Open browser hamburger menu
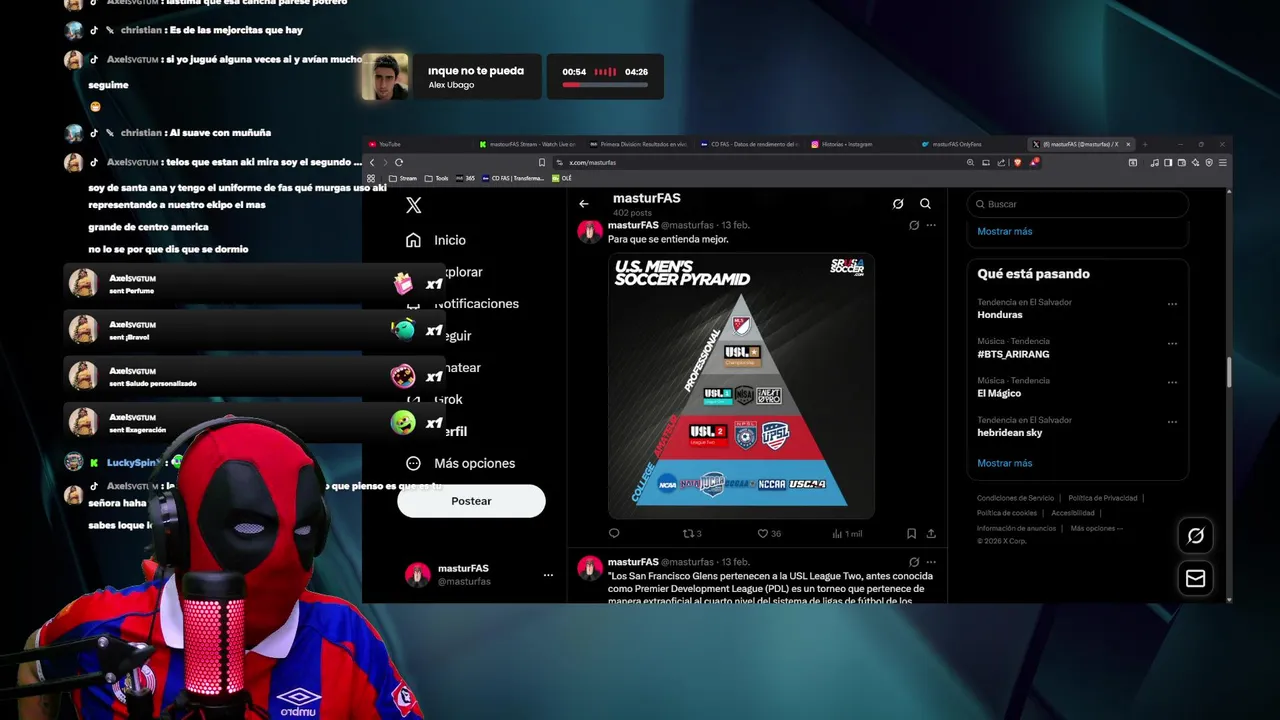Viewport: 1280px width, 720px height. point(1222,162)
